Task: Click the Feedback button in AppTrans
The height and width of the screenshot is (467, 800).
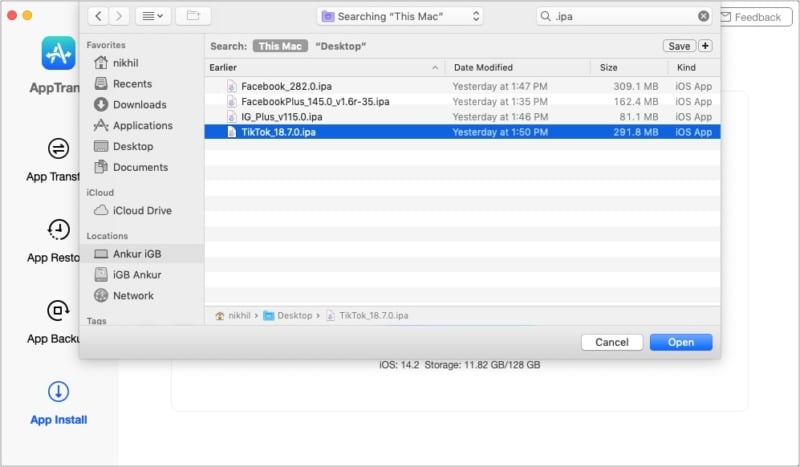Action: (x=756, y=17)
